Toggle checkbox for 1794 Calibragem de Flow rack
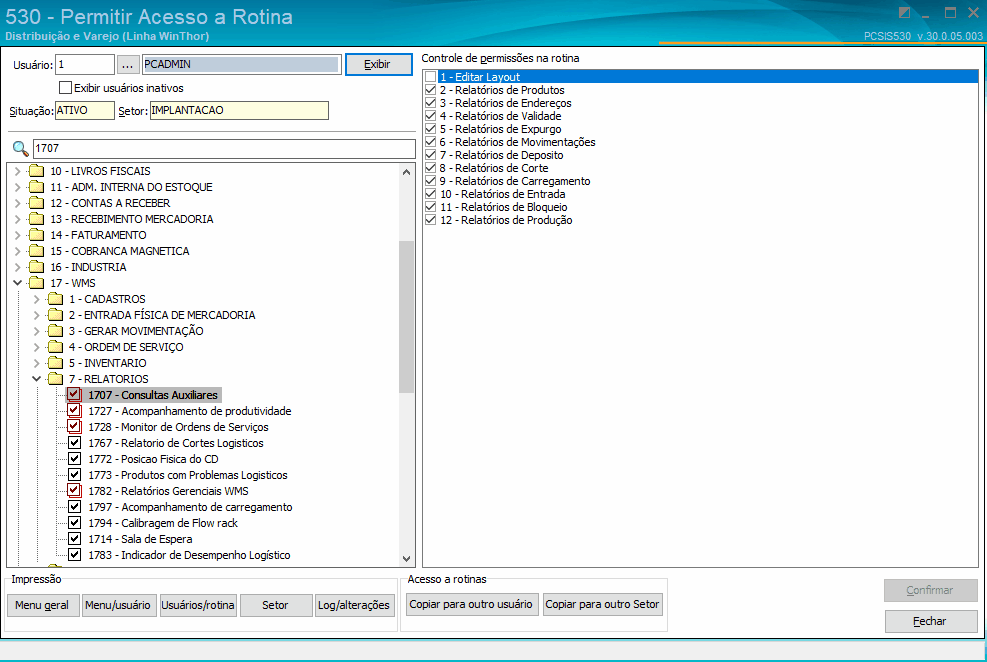Image resolution: width=987 pixels, height=662 pixels. tap(74, 522)
